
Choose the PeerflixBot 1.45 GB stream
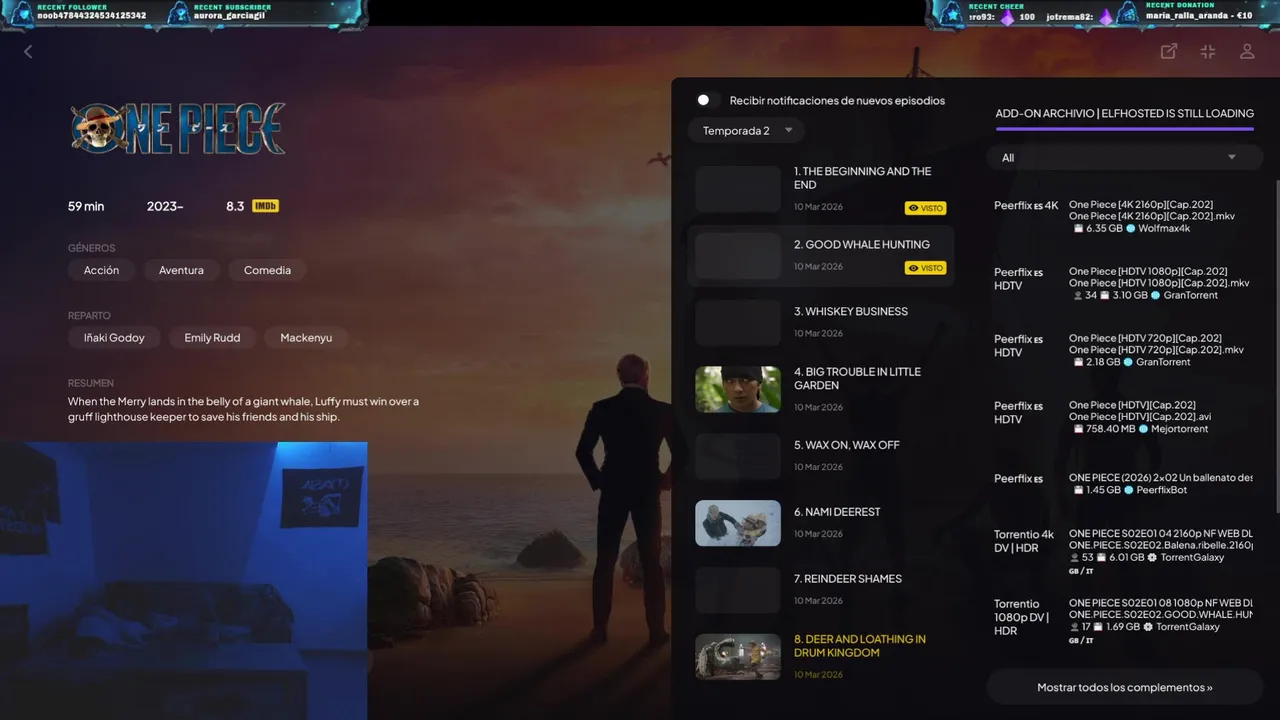coord(1124,485)
